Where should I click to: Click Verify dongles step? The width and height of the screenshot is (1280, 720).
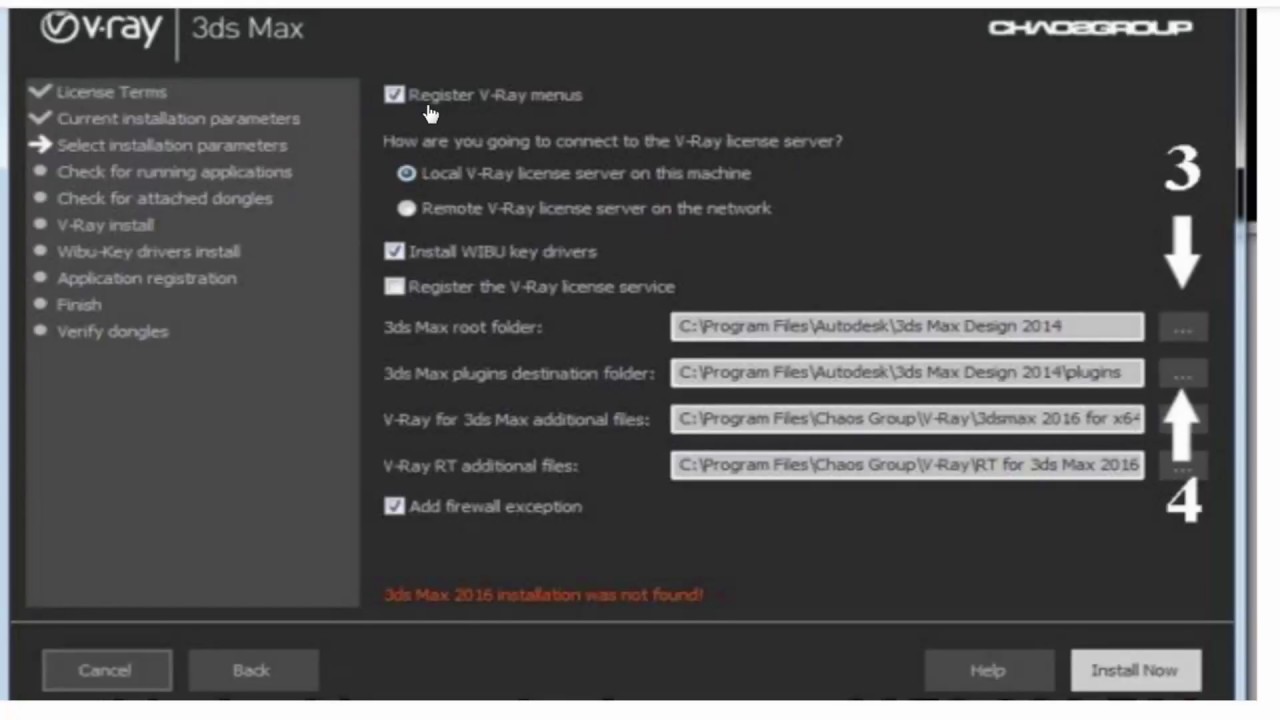pyautogui.click(x=113, y=332)
